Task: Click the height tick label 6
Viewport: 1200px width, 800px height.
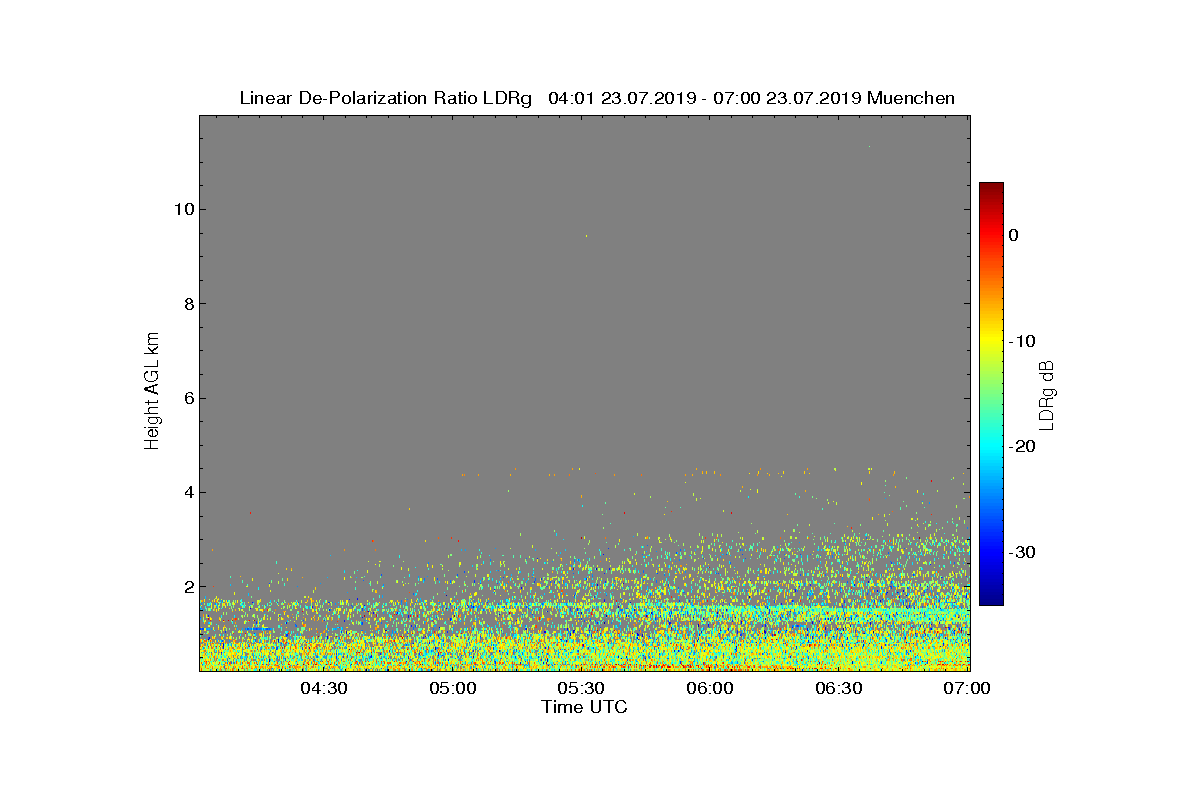Action: click(188, 398)
